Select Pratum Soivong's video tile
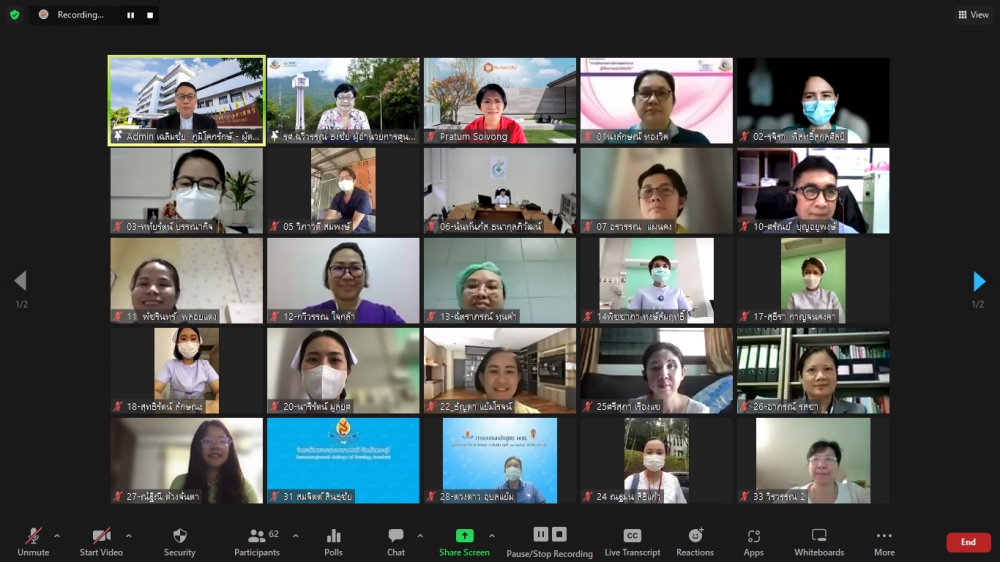This screenshot has height=562, width=1000. [500, 100]
